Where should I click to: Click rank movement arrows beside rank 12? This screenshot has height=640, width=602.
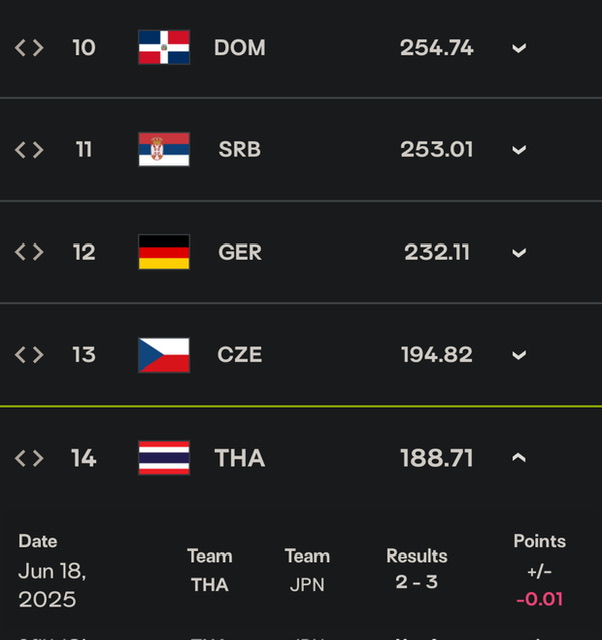29,252
